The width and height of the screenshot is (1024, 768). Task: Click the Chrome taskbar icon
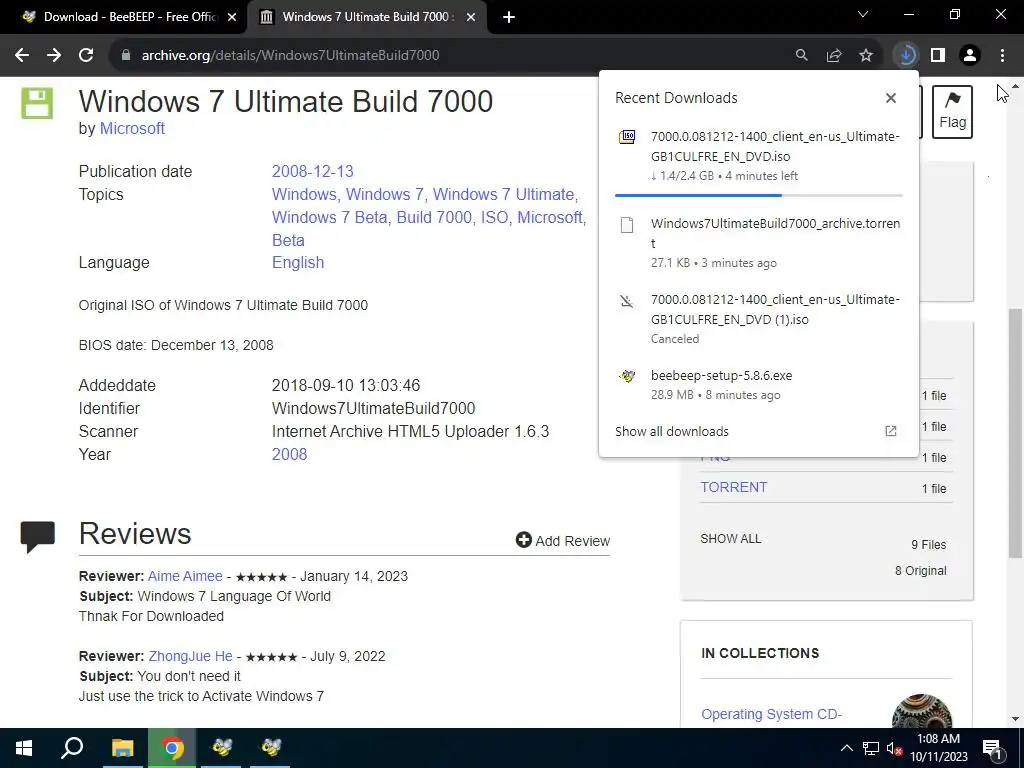click(x=172, y=748)
